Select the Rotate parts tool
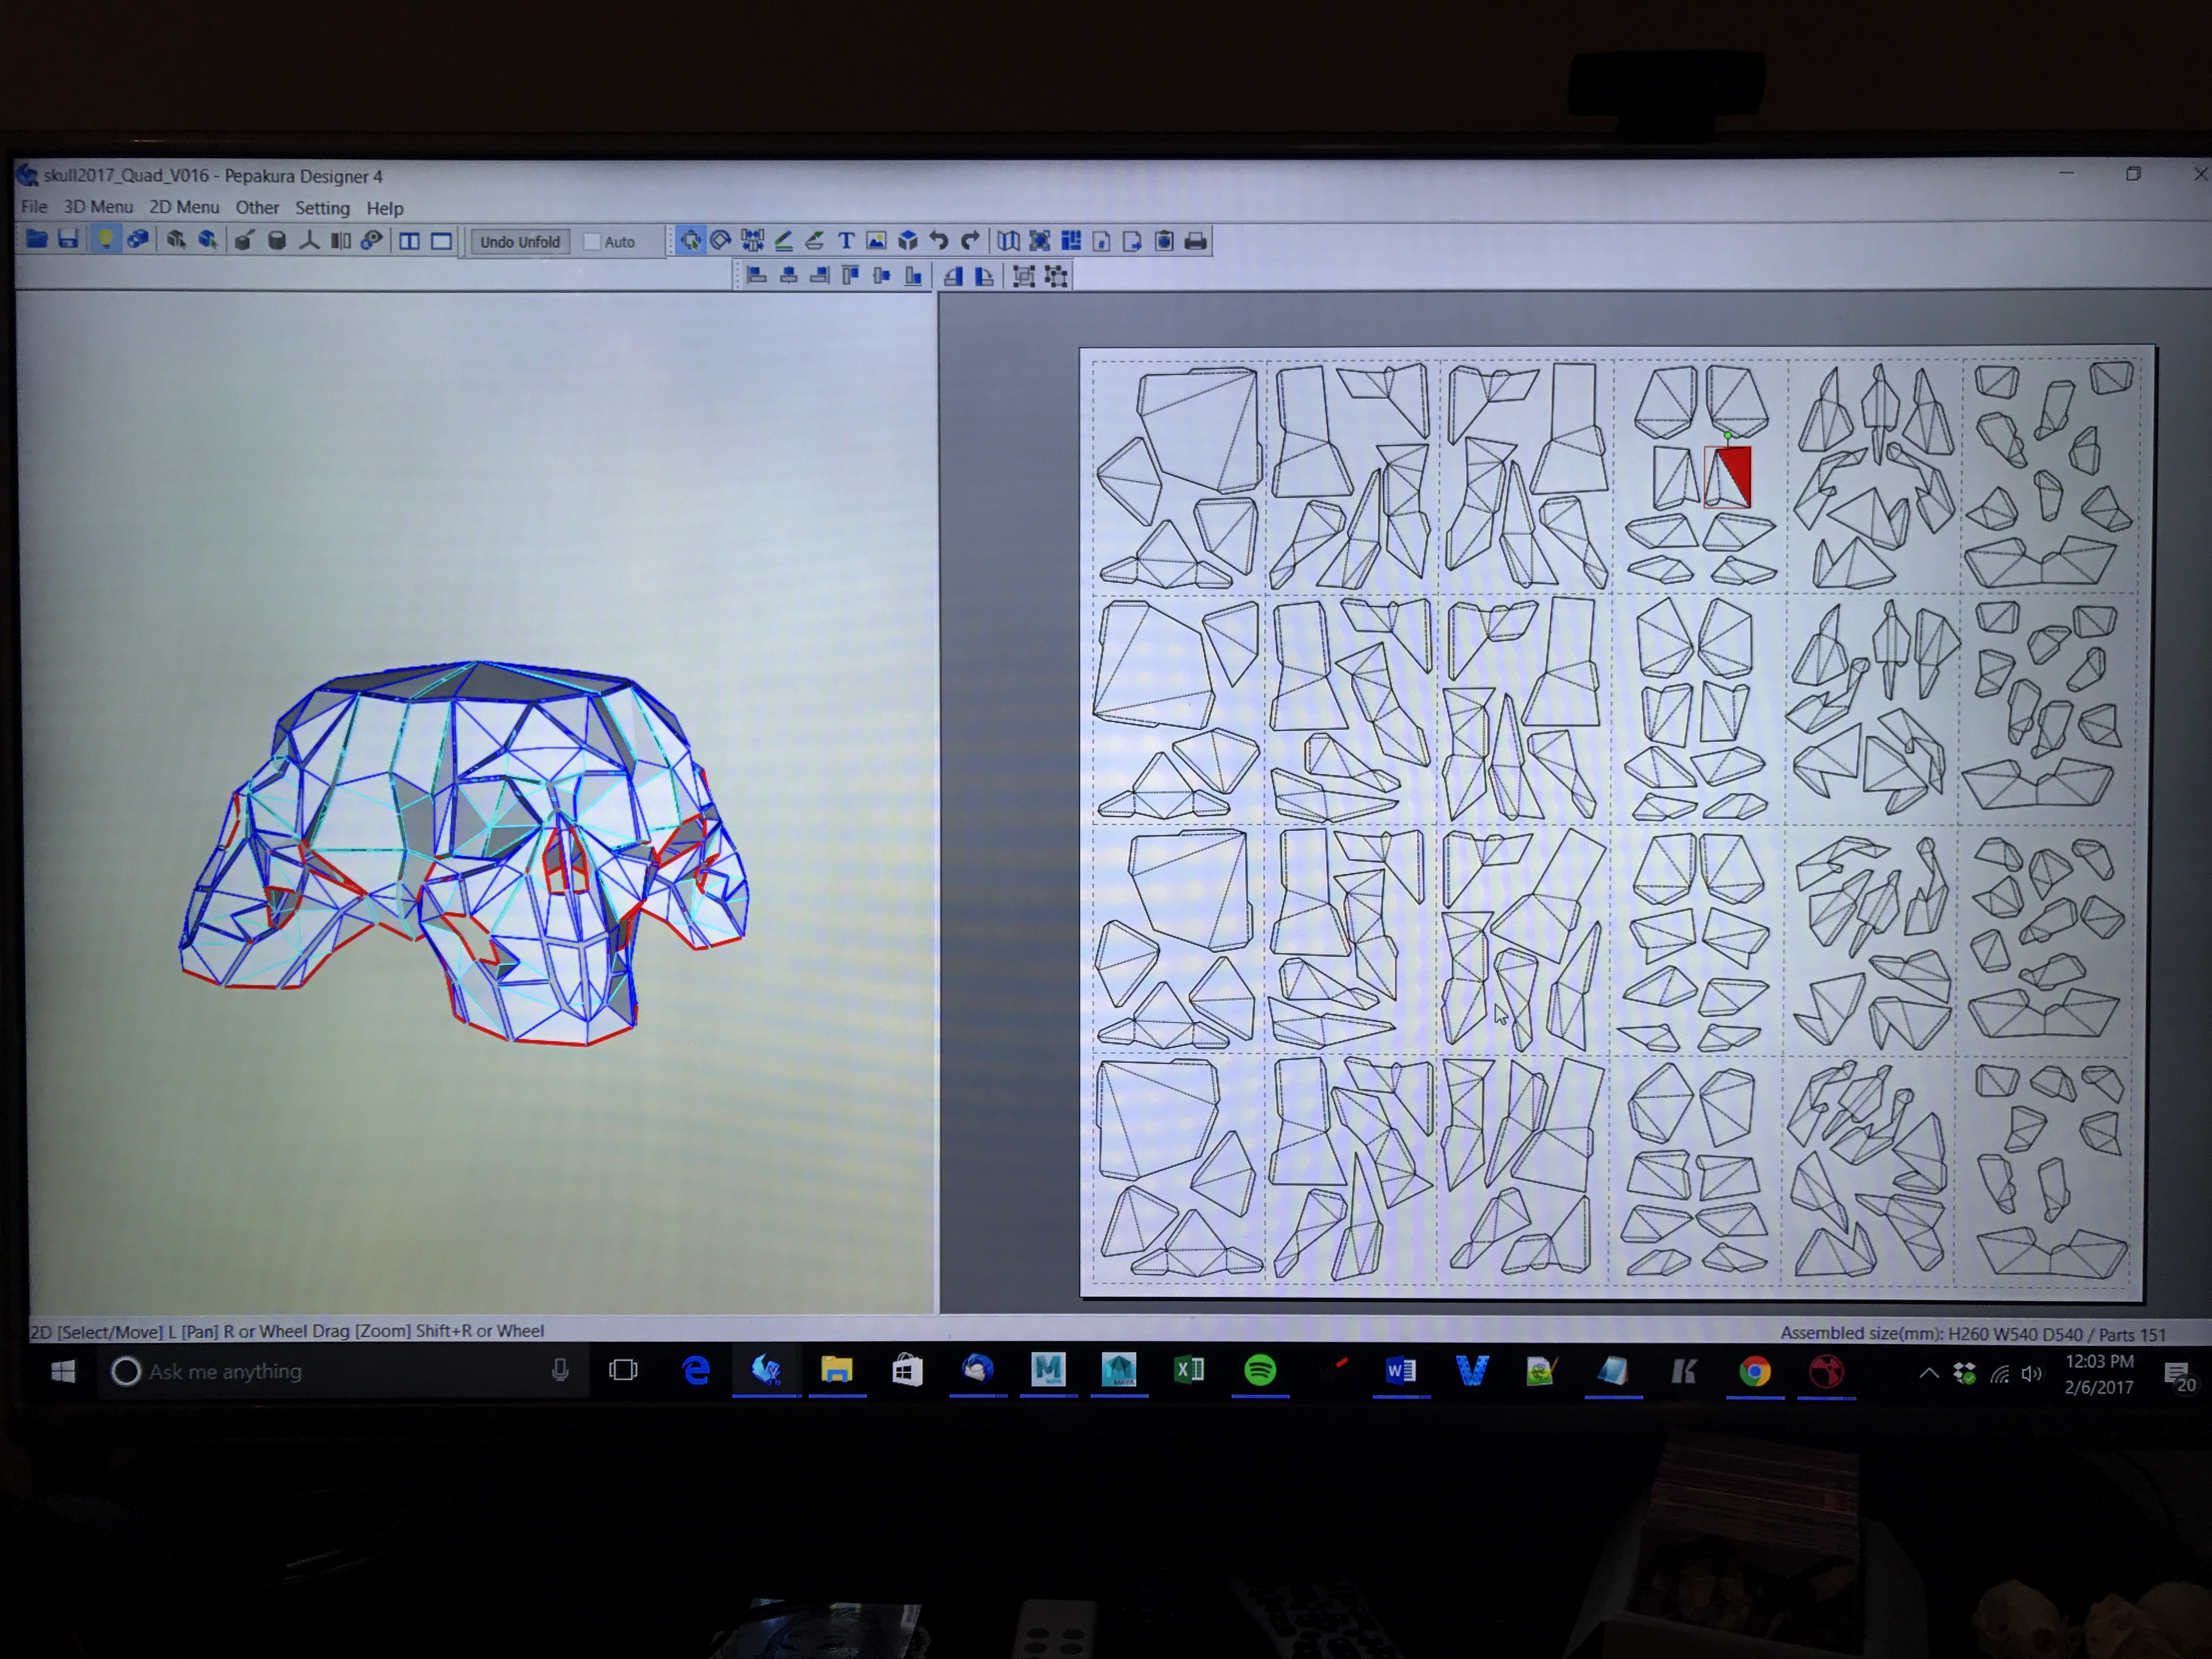 720,241
